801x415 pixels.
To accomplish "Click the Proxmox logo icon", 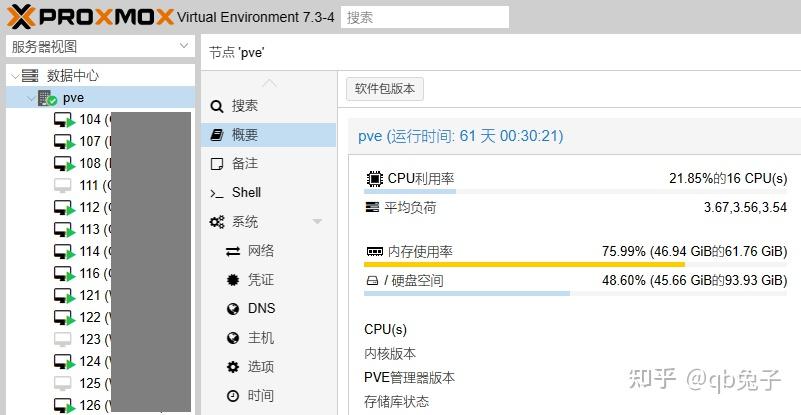I will point(20,16).
